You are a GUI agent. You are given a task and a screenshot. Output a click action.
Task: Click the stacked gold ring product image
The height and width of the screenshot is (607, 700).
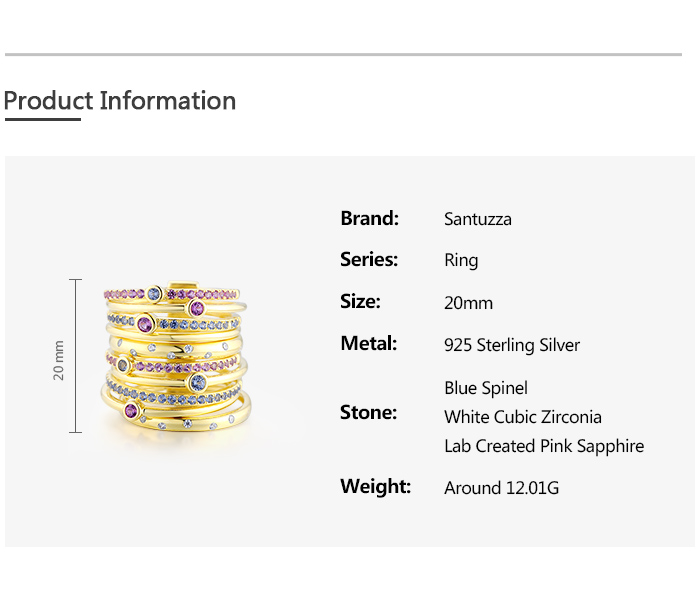tap(174, 355)
